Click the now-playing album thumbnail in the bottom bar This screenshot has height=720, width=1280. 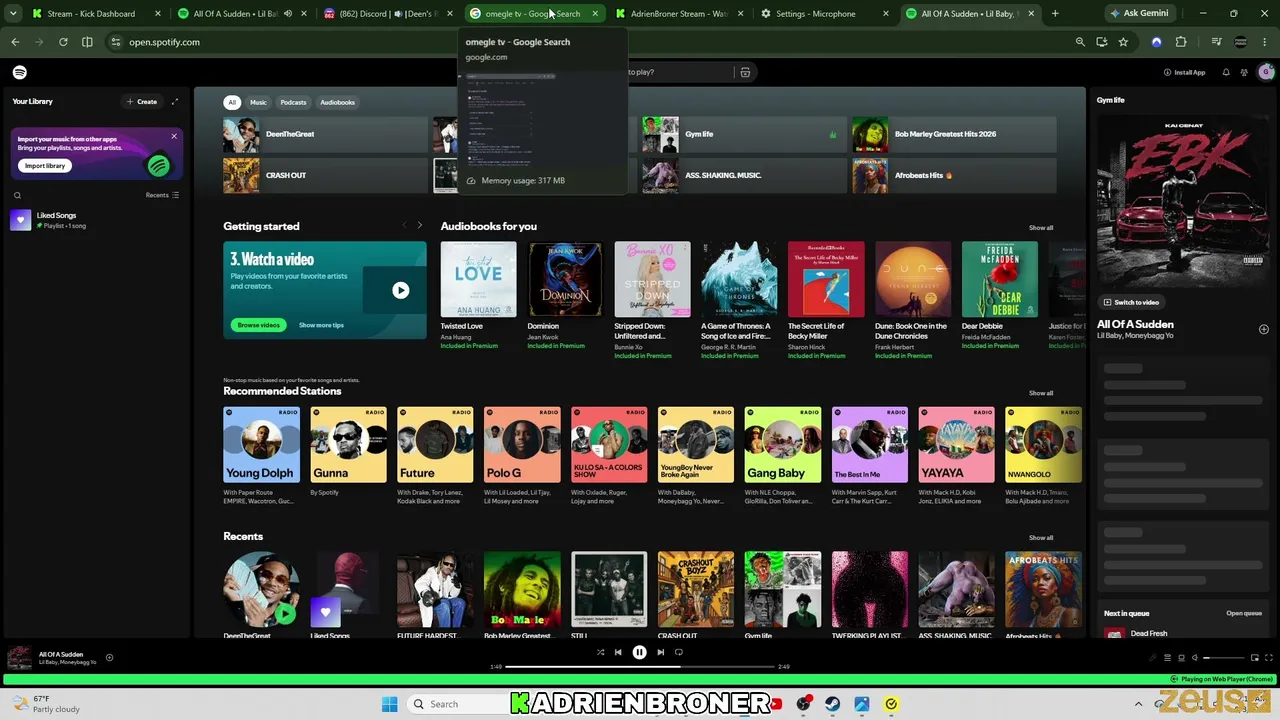pyautogui.click(x=19, y=657)
